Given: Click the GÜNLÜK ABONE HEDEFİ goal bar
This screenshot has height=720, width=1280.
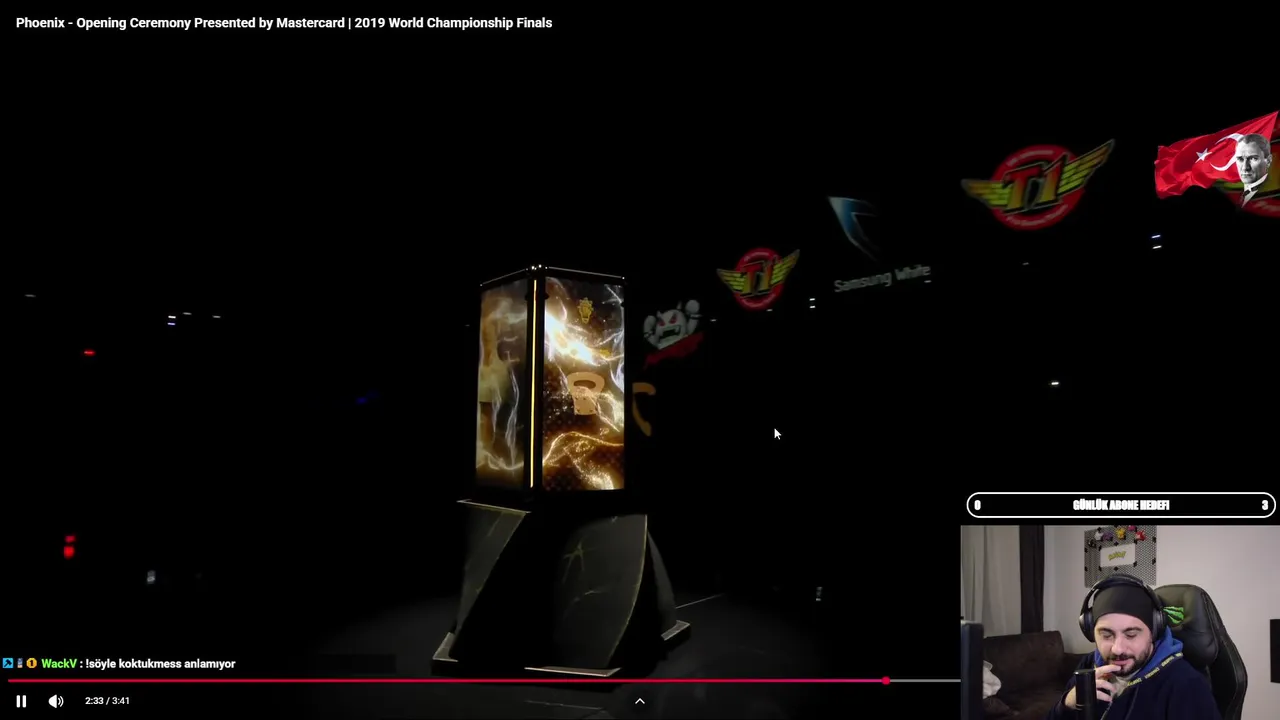Looking at the screenshot, I should pos(1121,505).
